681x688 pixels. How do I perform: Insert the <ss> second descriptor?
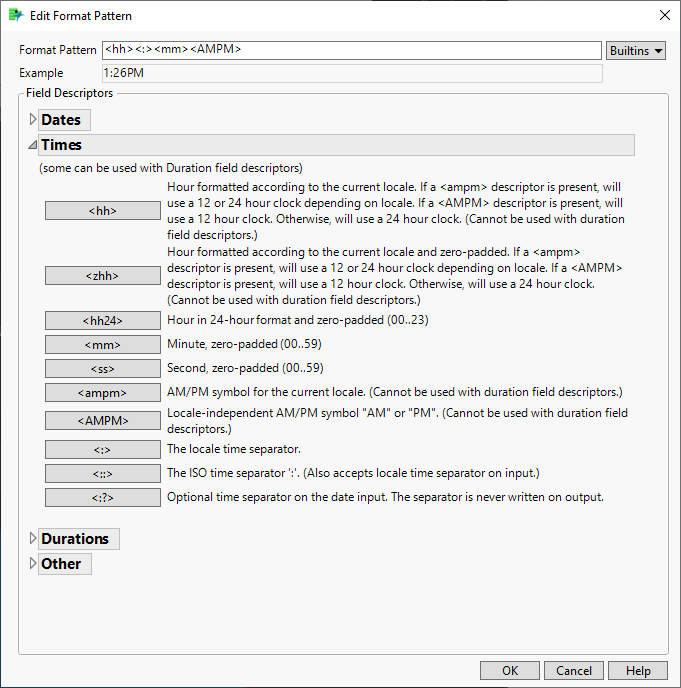pos(103,369)
